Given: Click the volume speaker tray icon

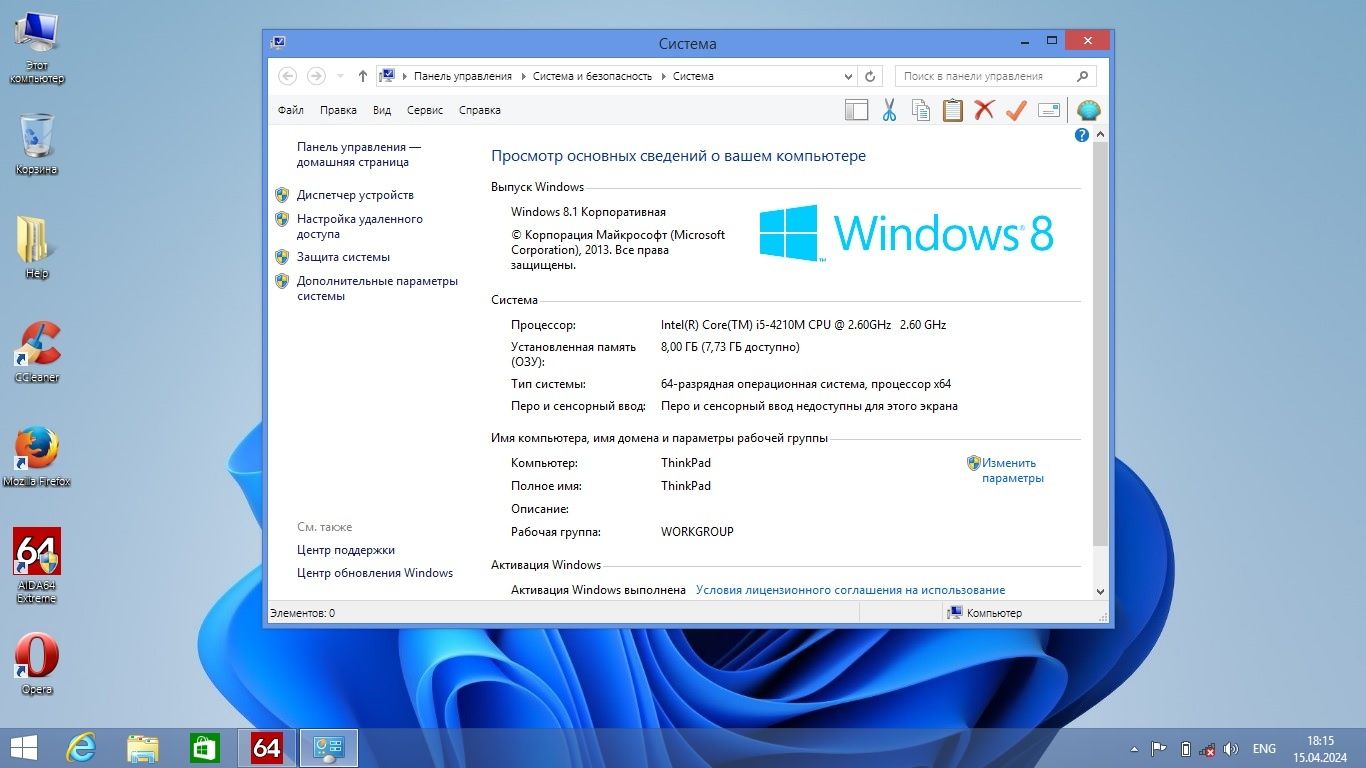Looking at the screenshot, I should [1231, 749].
